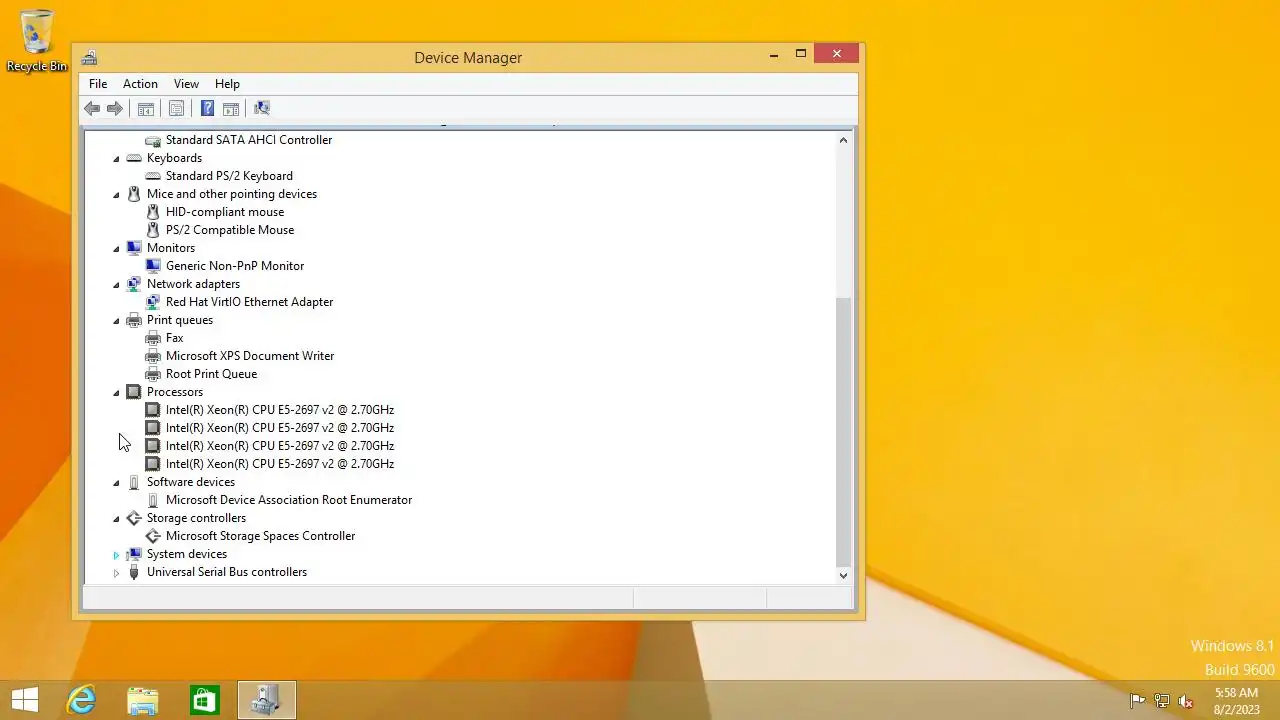This screenshot has height=720, width=1280.
Task: Collapse the Network adapters tree node
Action: click(x=116, y=284)
